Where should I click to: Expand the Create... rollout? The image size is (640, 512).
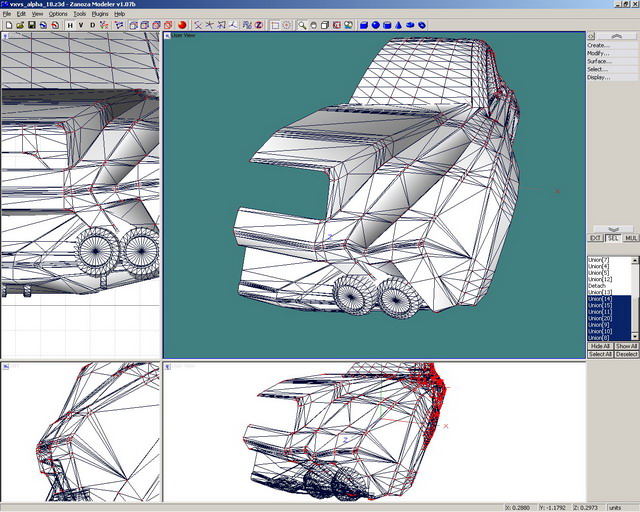click(x=599, y=45)
